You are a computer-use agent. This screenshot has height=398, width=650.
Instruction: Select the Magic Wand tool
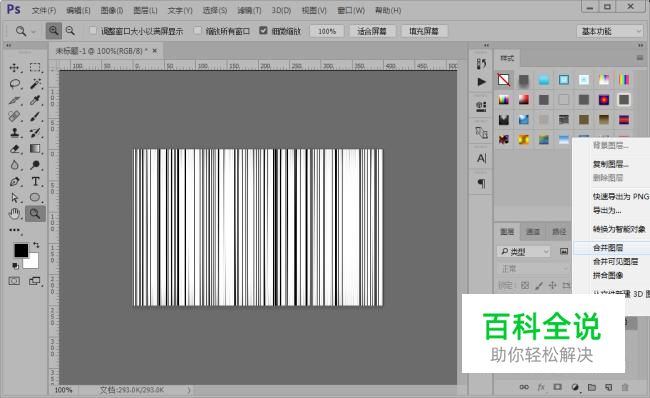(35, 84)
